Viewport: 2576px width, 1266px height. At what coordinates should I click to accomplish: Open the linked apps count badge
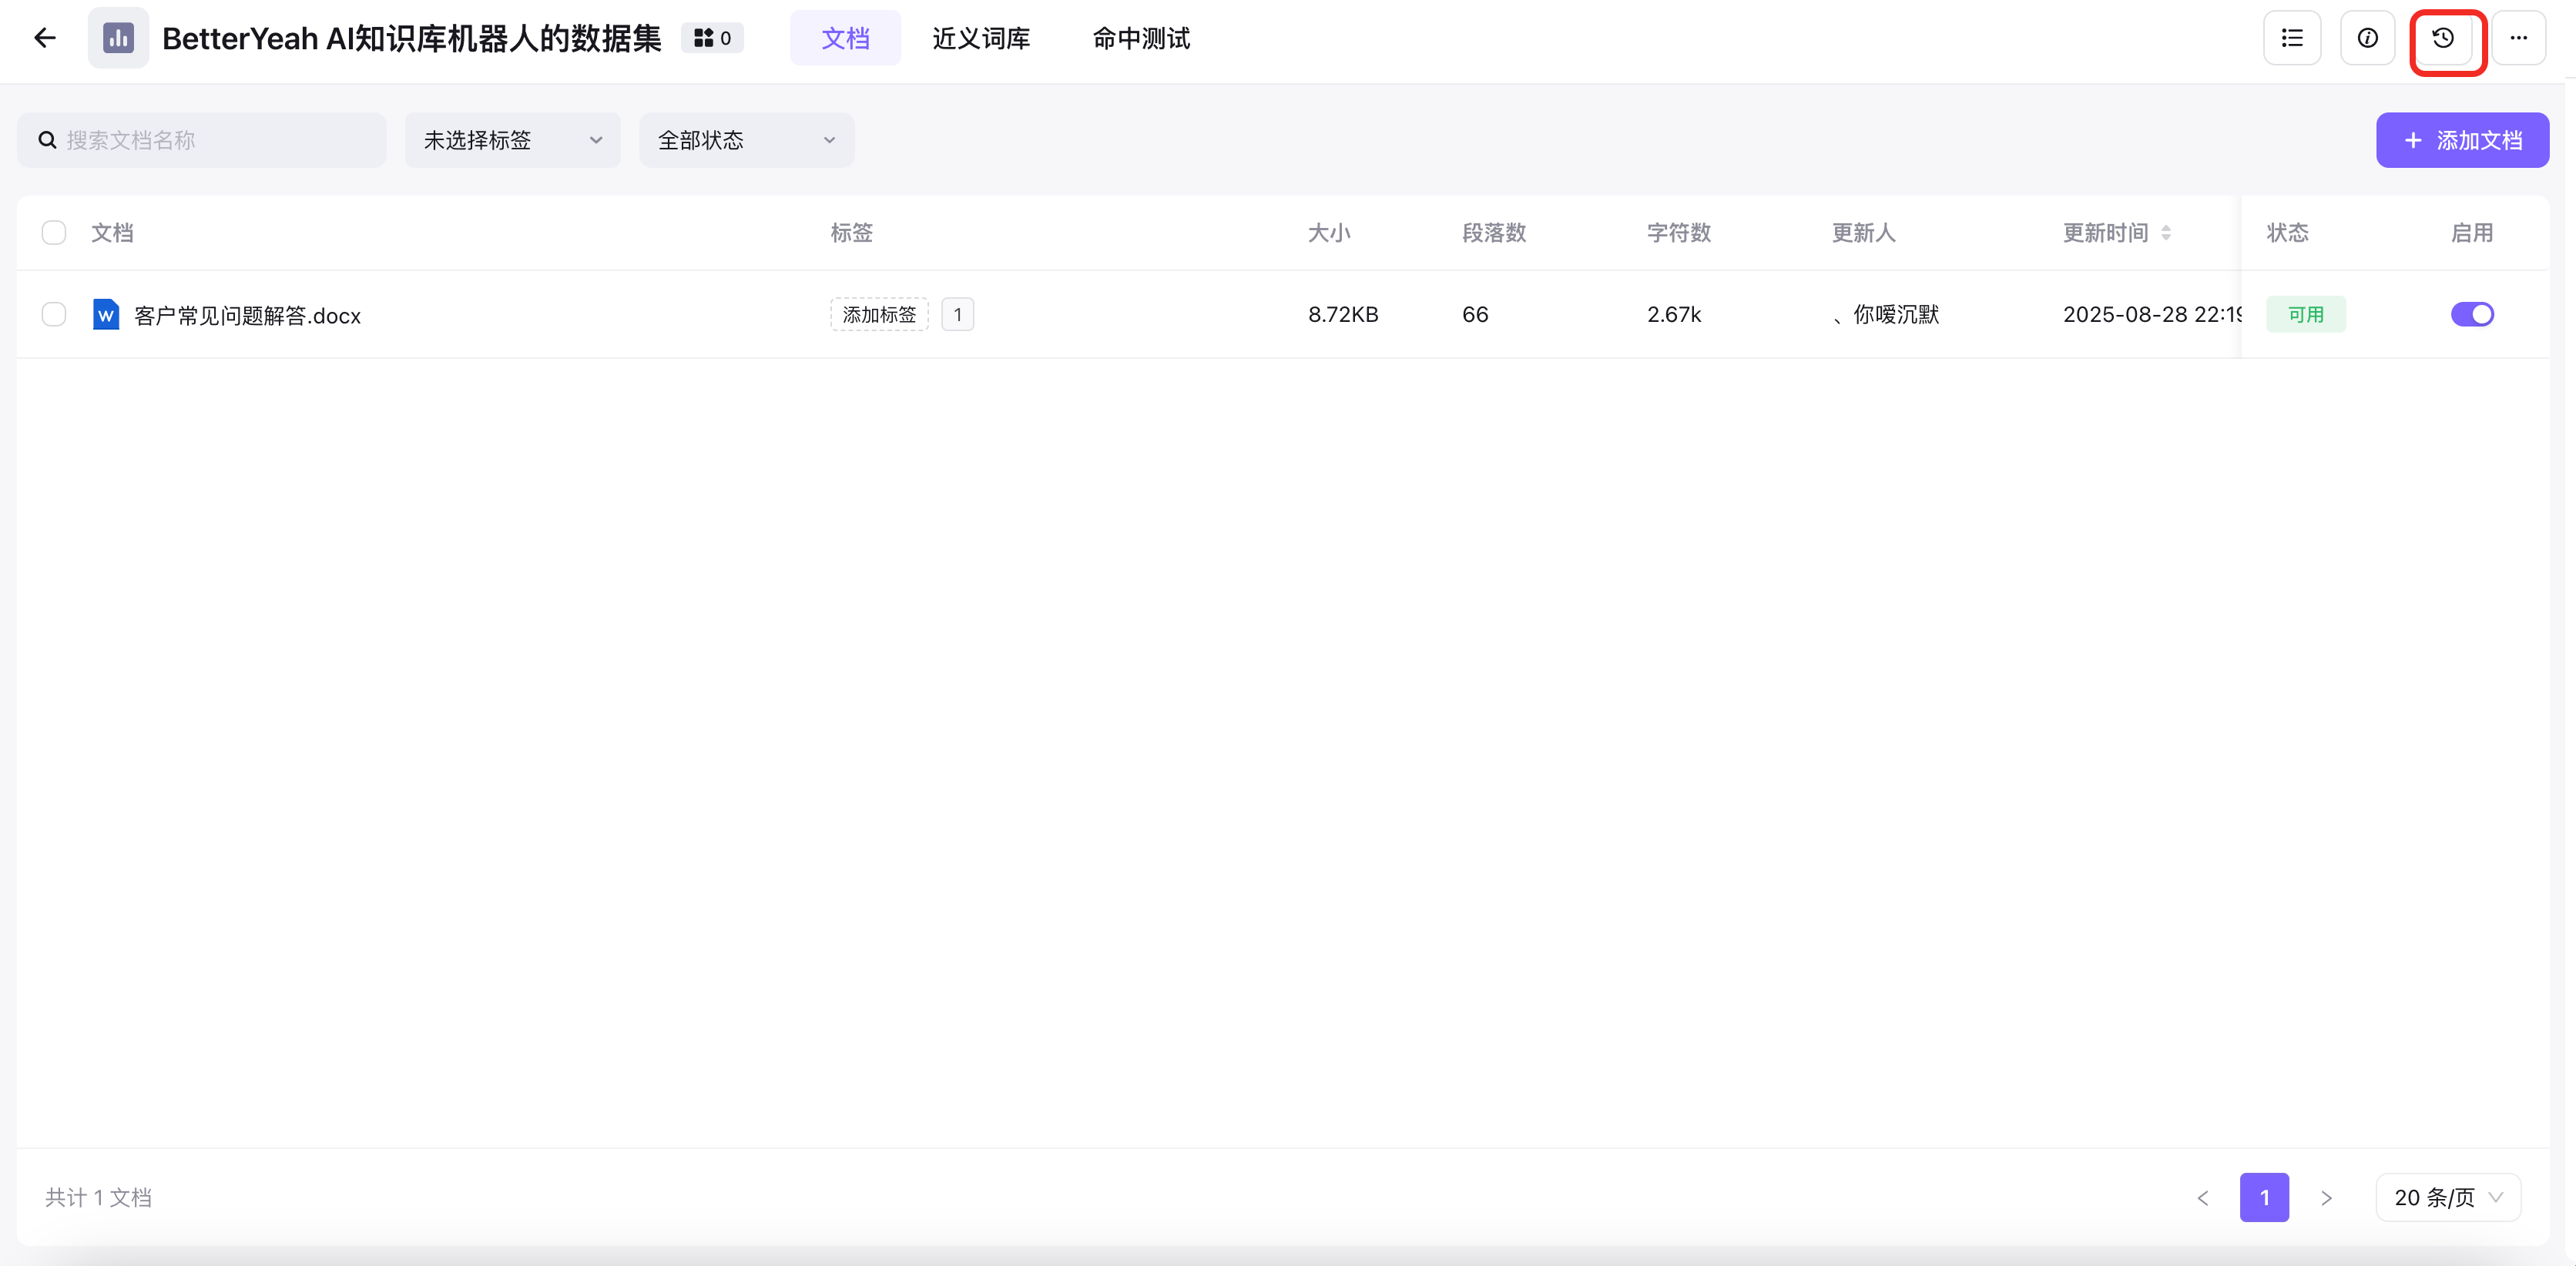click(x=713, y=38)
